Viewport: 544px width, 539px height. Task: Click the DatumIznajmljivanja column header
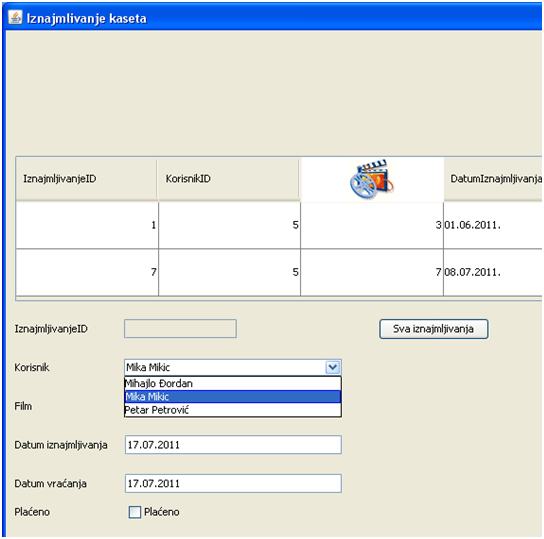[493, 179]
